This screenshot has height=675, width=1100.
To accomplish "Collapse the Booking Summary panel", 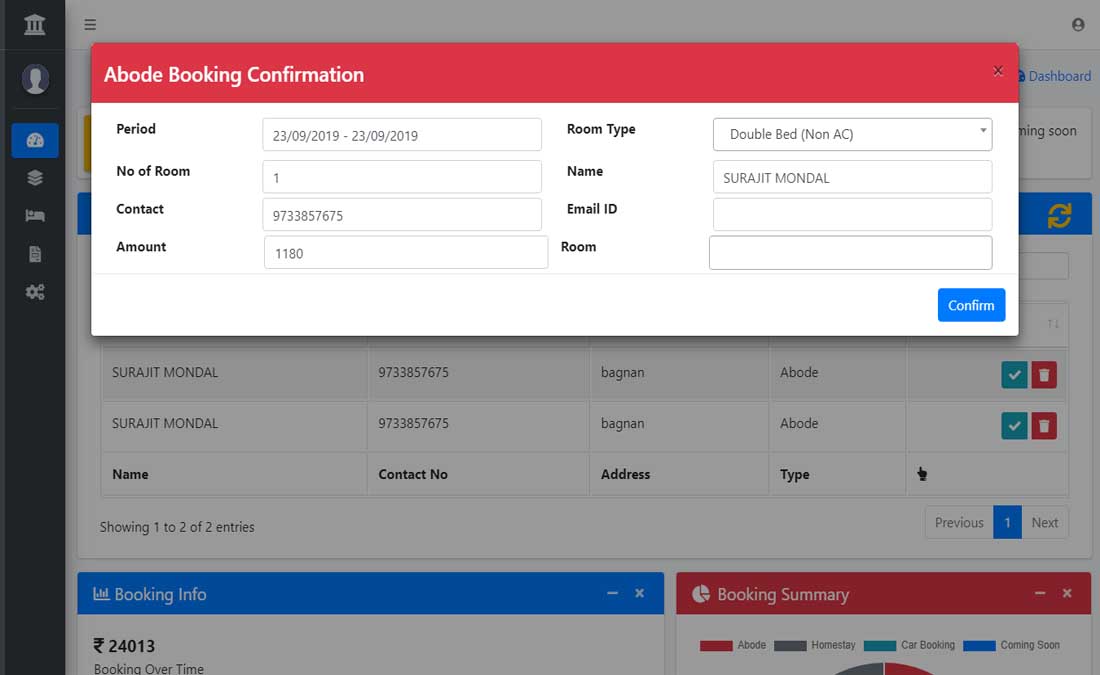I will [x=1040, y=593].
